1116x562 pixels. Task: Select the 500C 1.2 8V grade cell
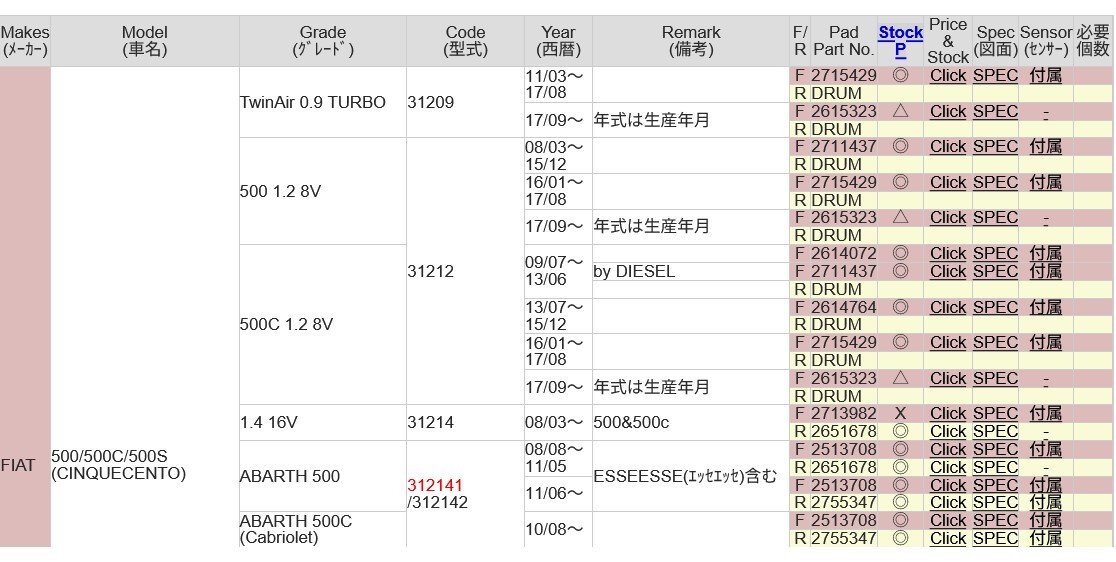pyautogui.click(x=322, y=324)
